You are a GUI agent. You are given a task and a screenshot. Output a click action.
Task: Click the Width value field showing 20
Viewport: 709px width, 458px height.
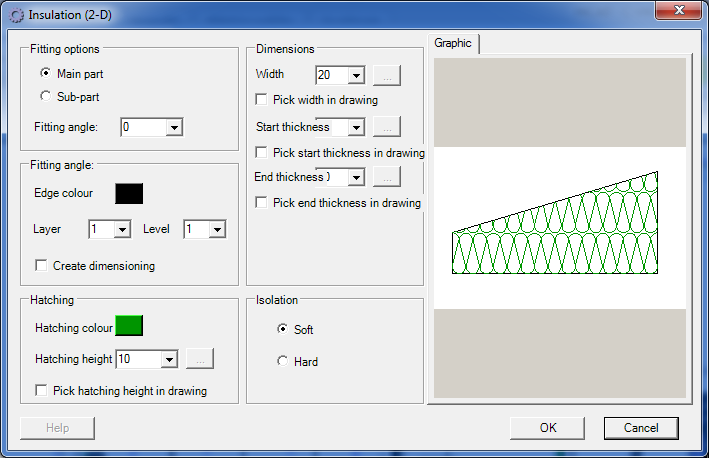pos(332,76)
